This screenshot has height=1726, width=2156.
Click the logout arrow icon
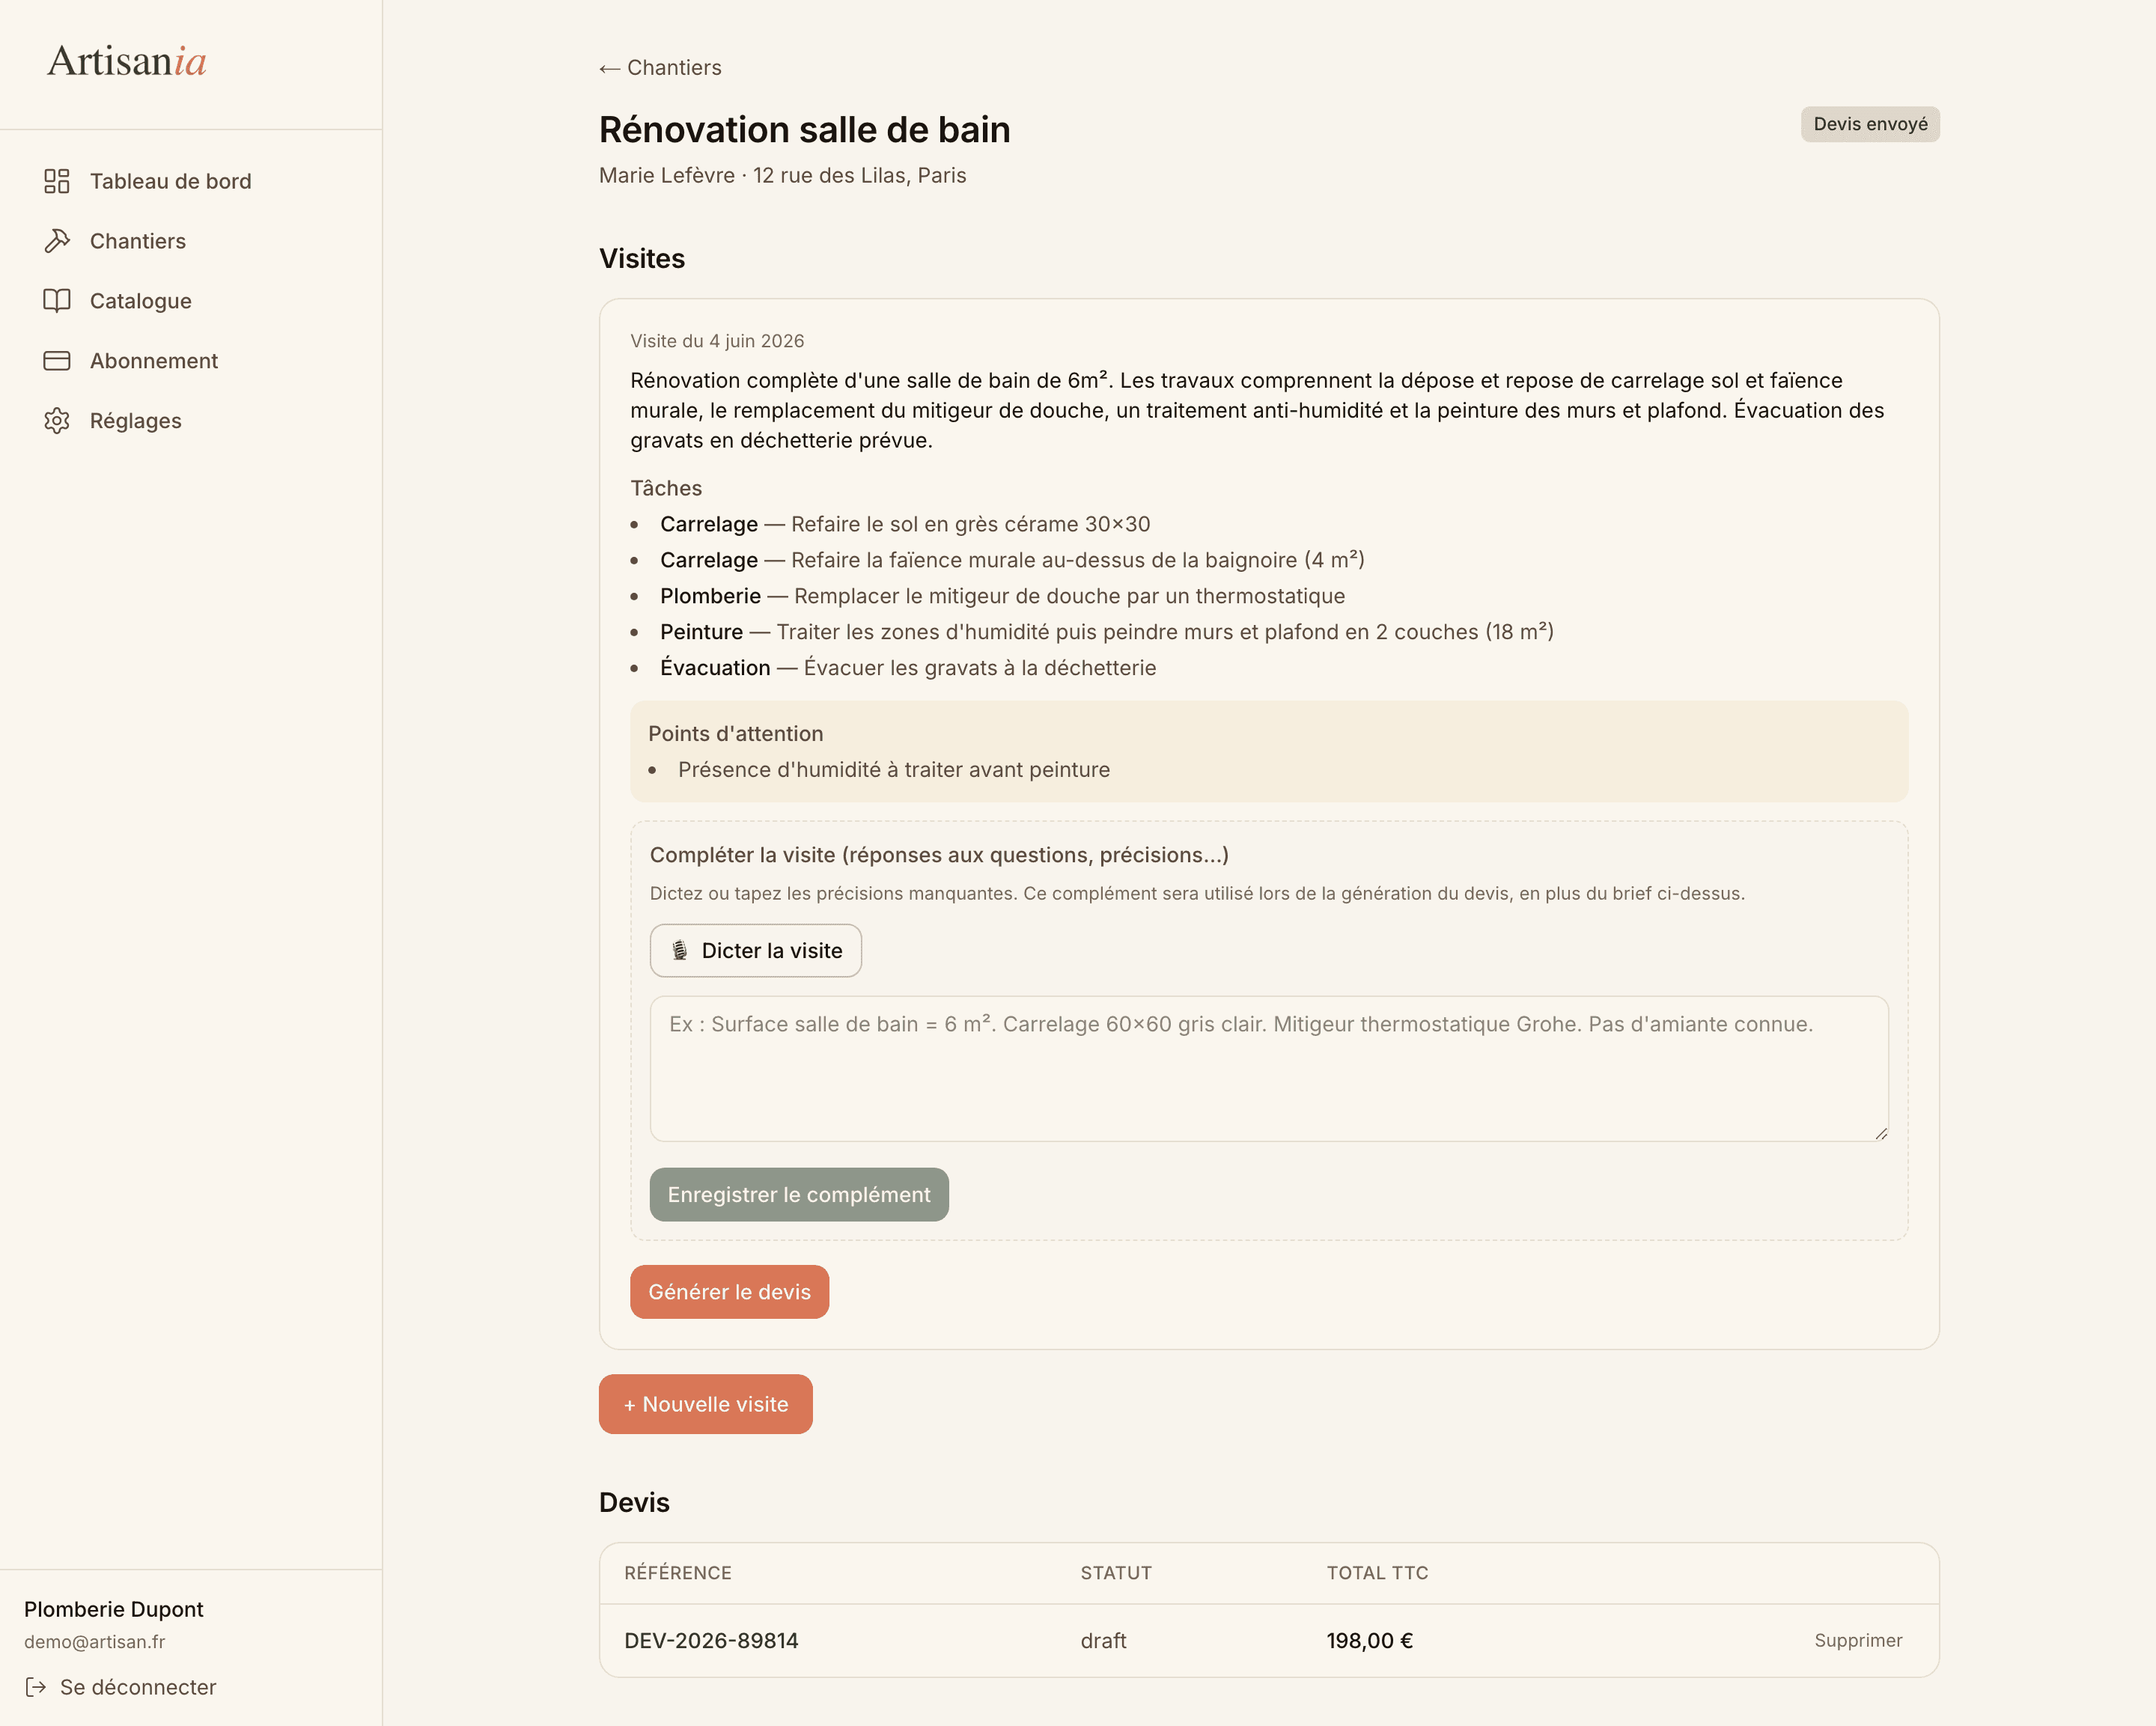click(x=36, y=1687)
